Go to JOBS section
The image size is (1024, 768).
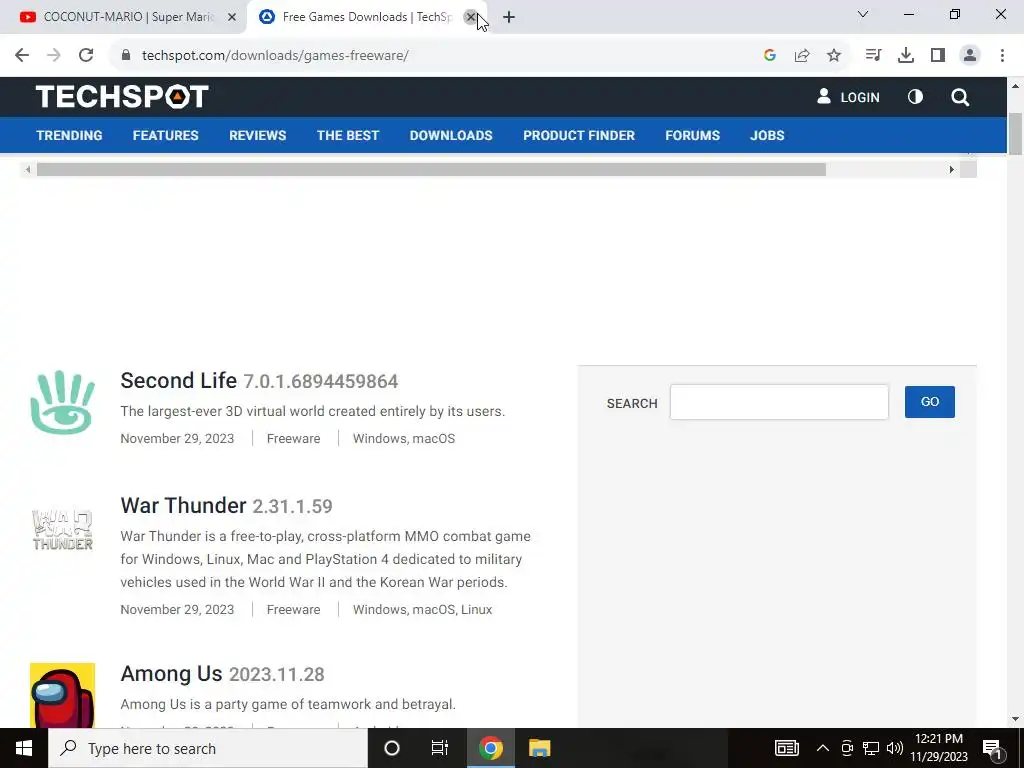point(767,135)
